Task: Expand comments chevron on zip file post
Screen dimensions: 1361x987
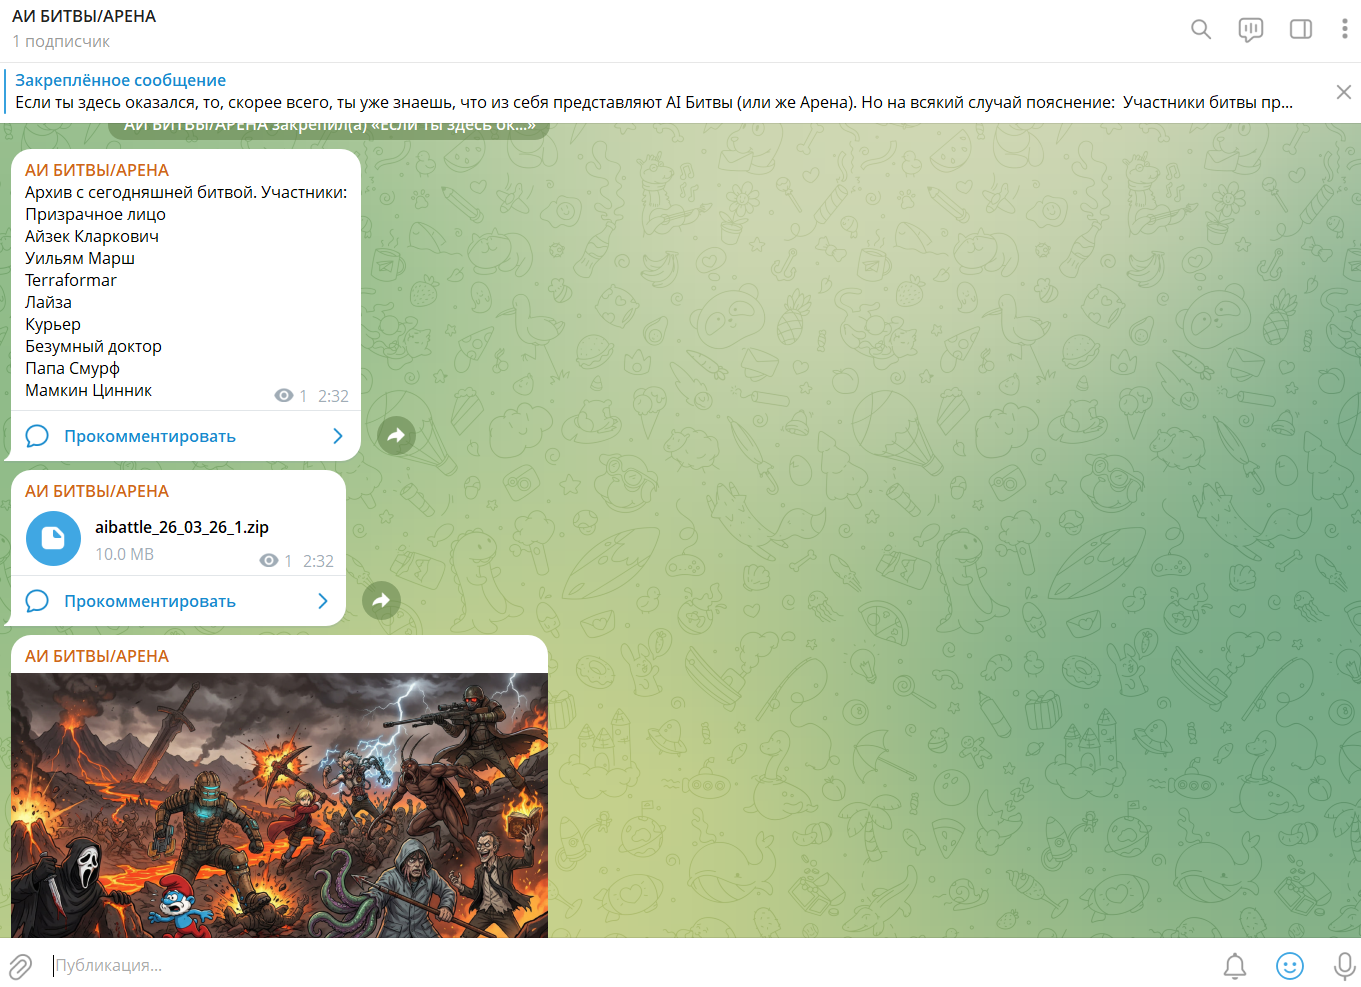Action: (323, 601)
